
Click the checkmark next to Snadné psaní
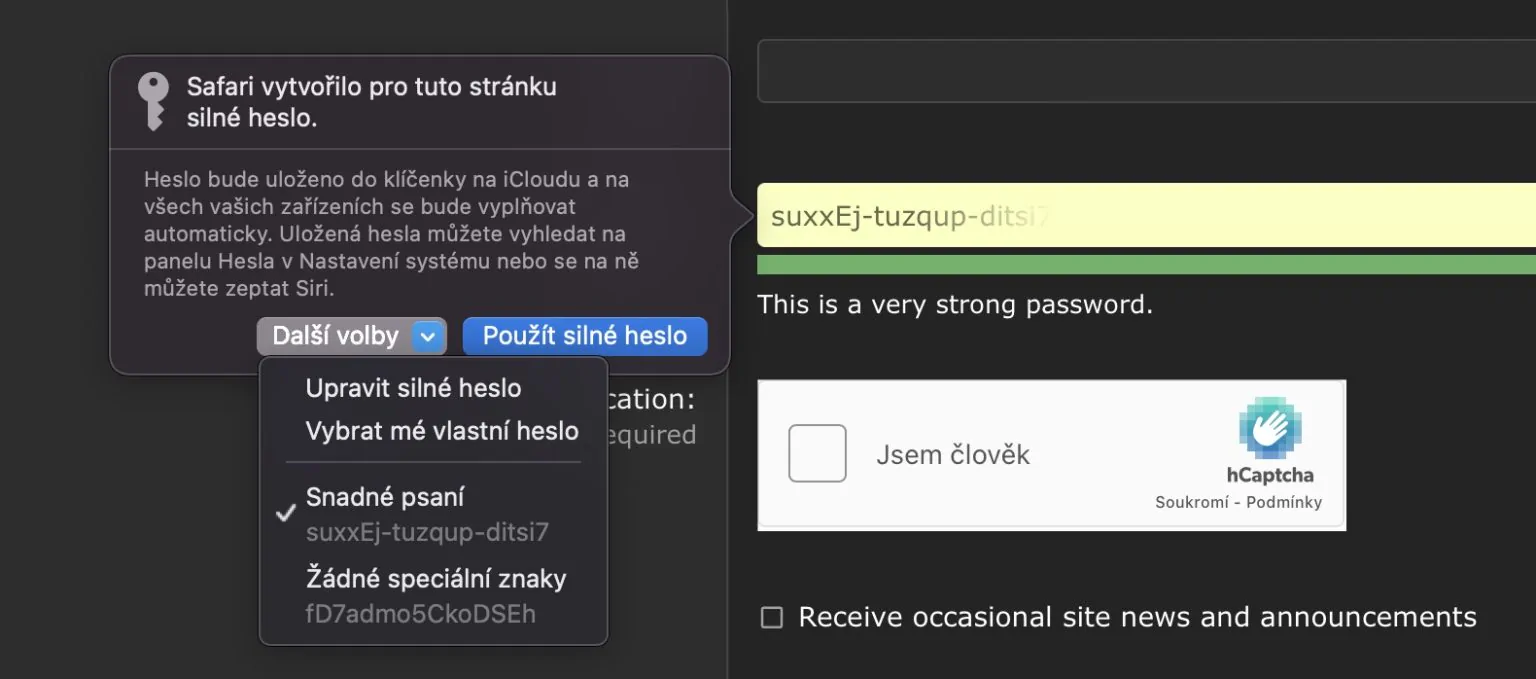click(x=286, y=513)
